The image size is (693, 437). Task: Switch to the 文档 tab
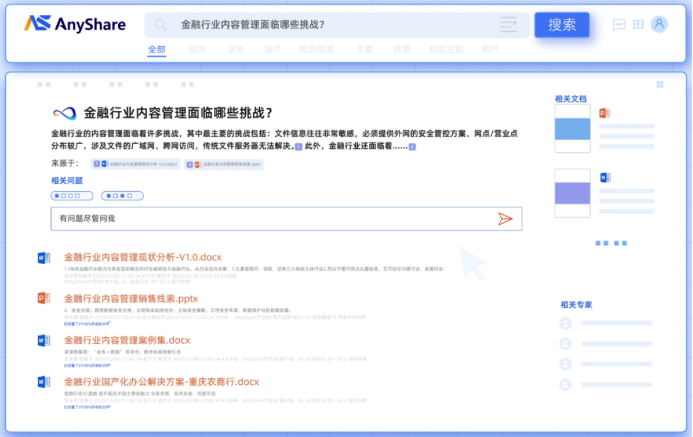coord(236,49)
